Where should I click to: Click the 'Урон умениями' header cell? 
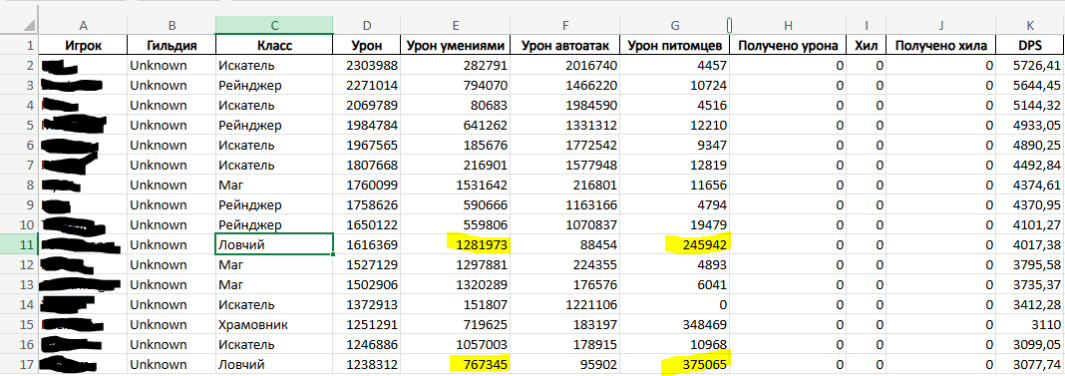[456, 45]
